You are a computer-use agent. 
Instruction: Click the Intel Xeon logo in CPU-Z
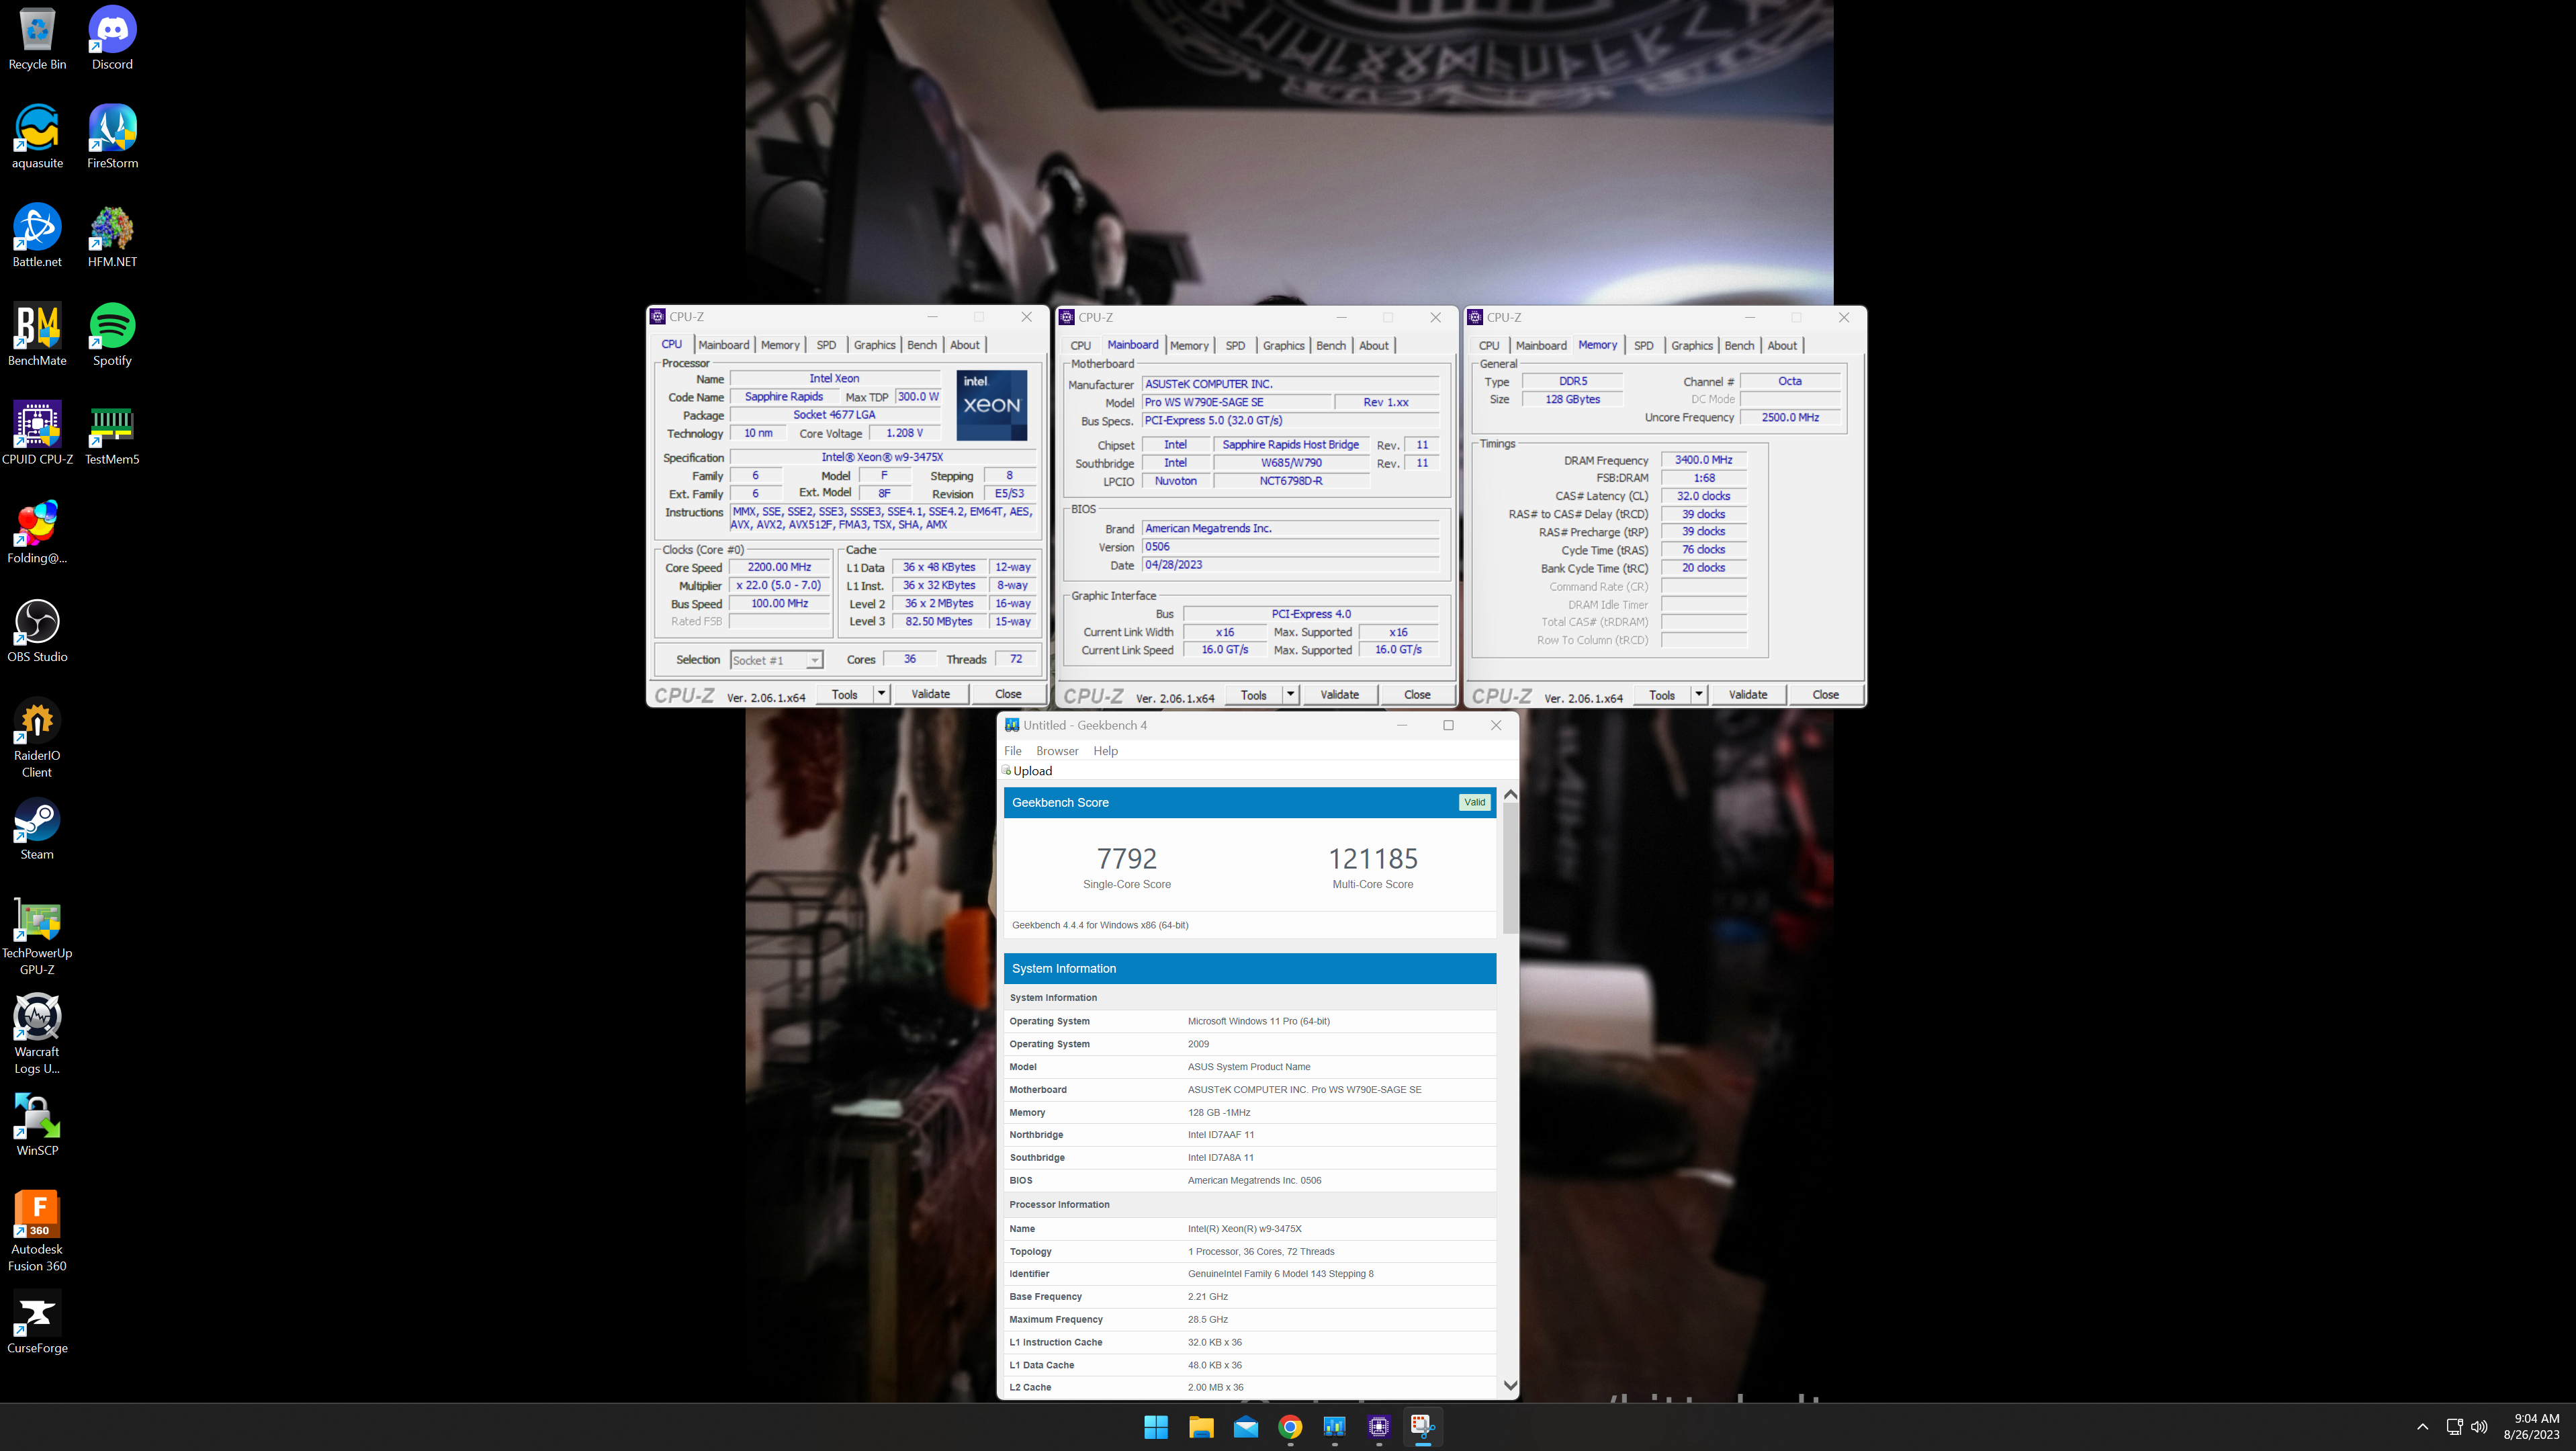[x=992, y=406]
